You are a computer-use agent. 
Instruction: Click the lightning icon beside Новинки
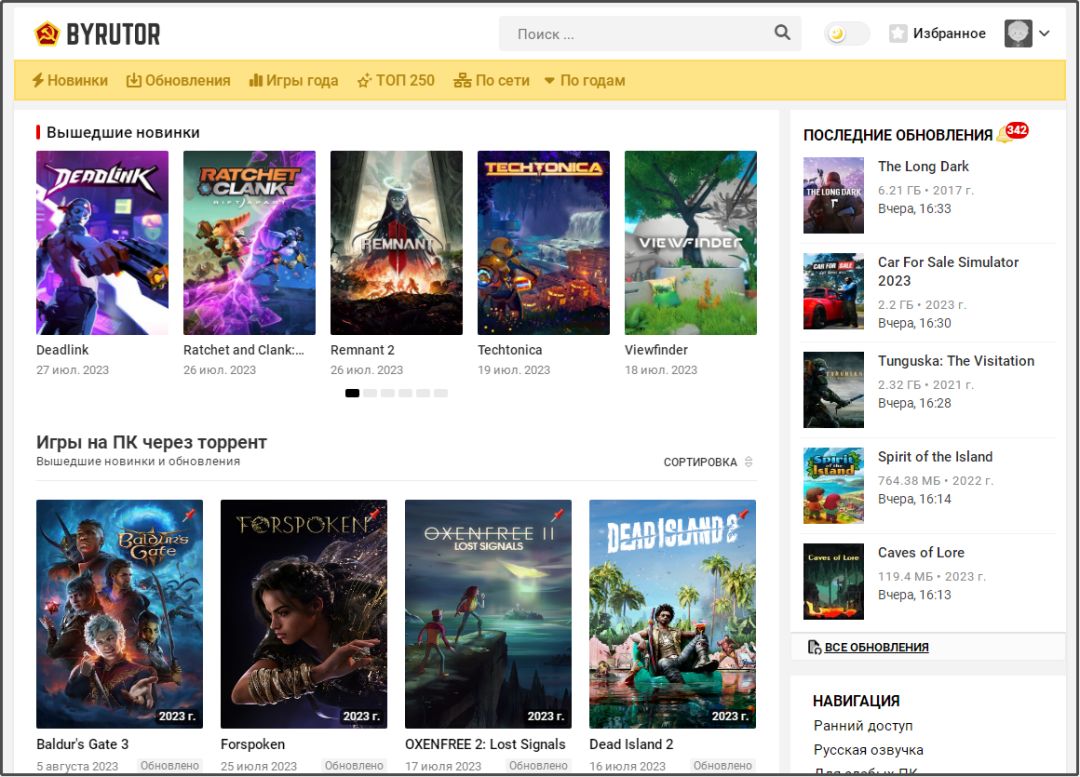click(x=38, y=81)
